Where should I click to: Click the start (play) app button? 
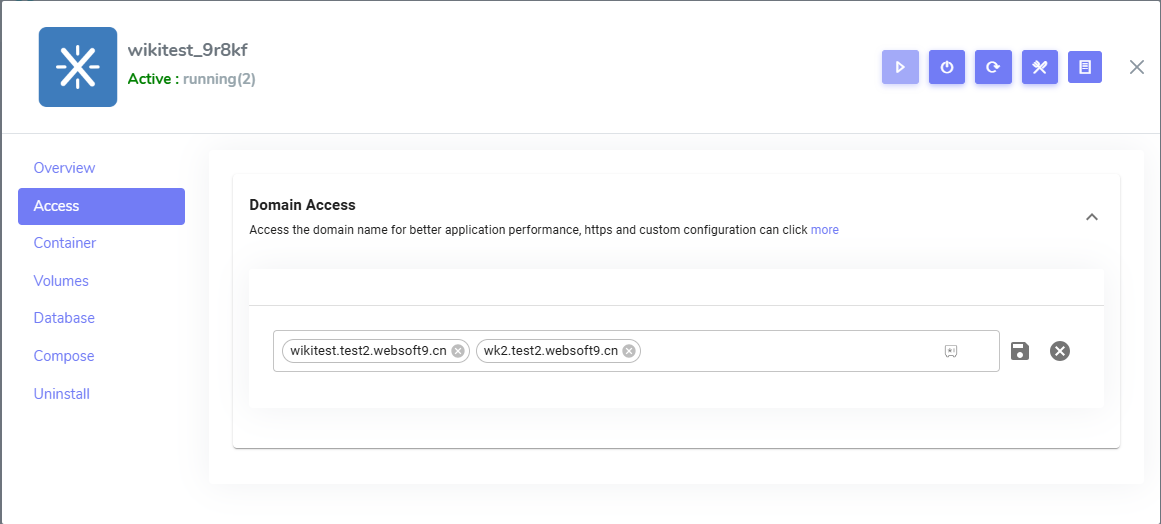[900, 67]
